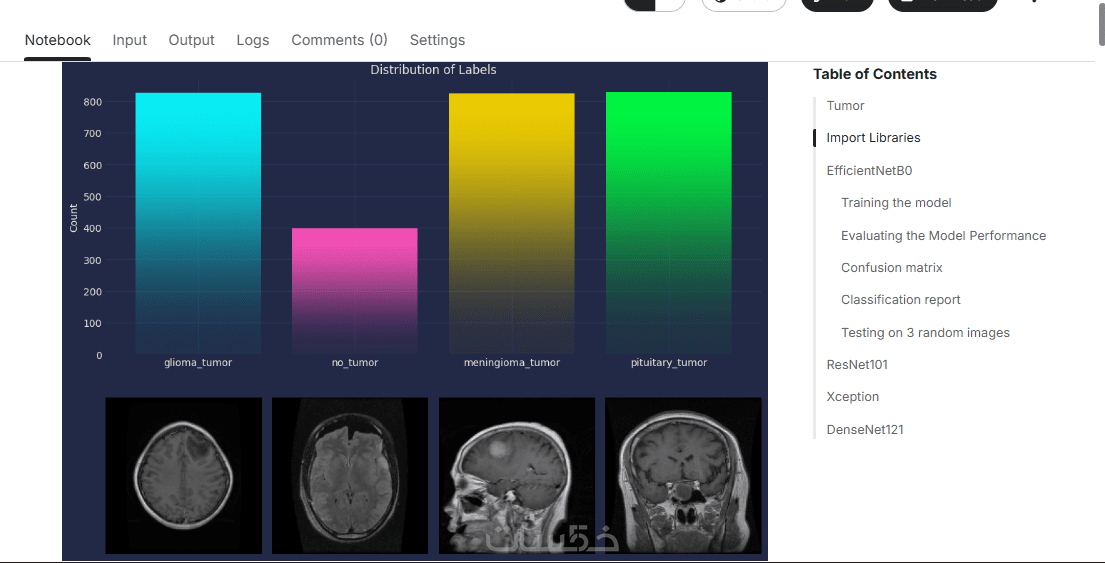
Task: Go to Training the model subsection
Action: [896, 203]
